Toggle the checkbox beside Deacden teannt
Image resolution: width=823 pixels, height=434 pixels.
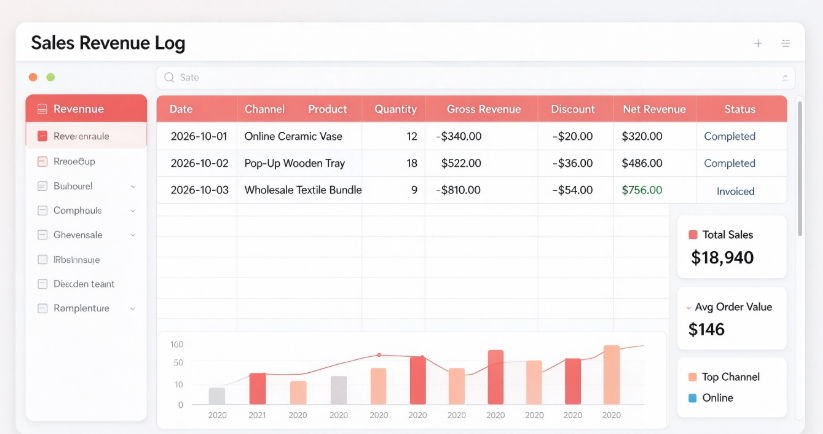coord(43,284)
